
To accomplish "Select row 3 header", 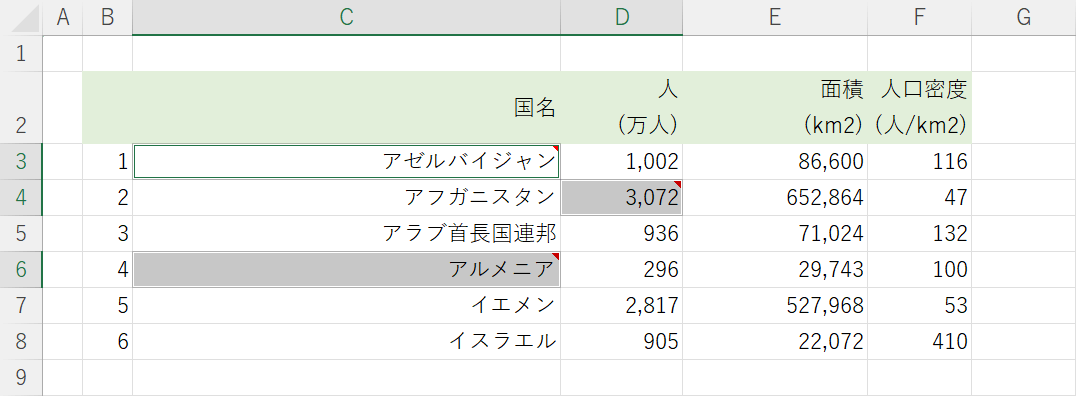I will (21, 162).
